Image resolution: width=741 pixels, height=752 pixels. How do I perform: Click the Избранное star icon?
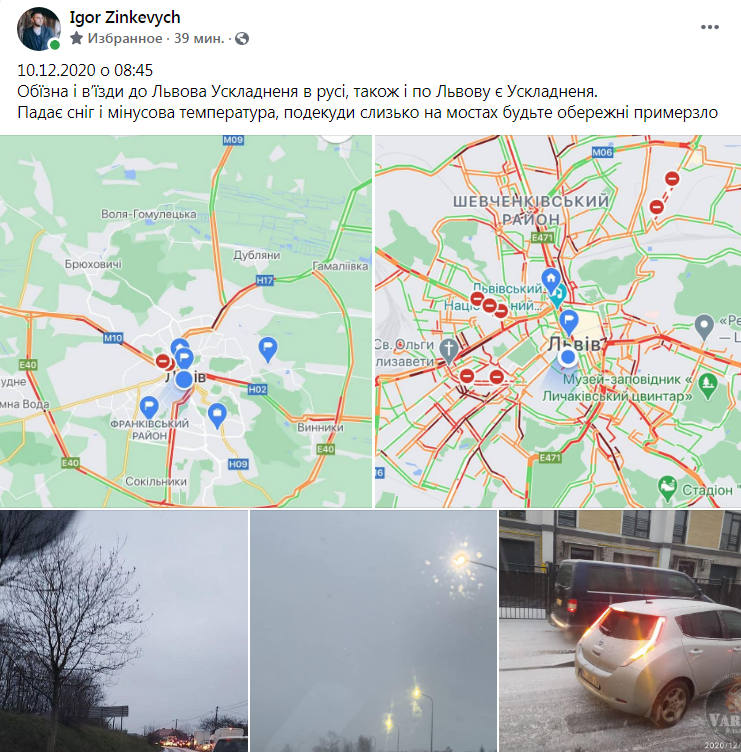(x=76, y=38)
